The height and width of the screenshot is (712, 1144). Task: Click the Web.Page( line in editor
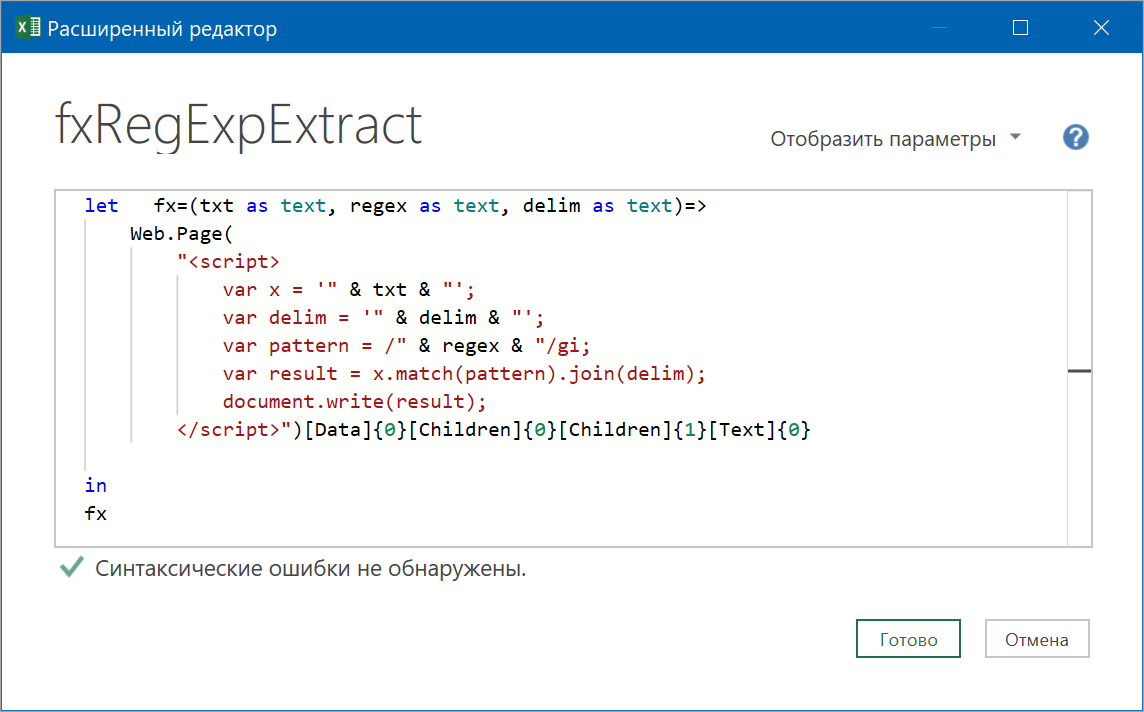click(x=181, y=234)
